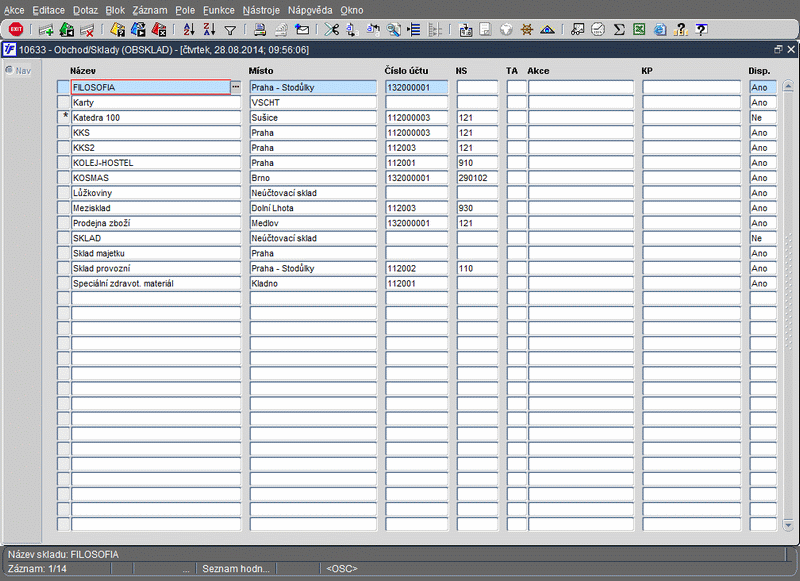Click Seznam hodn... status bar entry
The image size is (800, 581).
tap(236, 568)
